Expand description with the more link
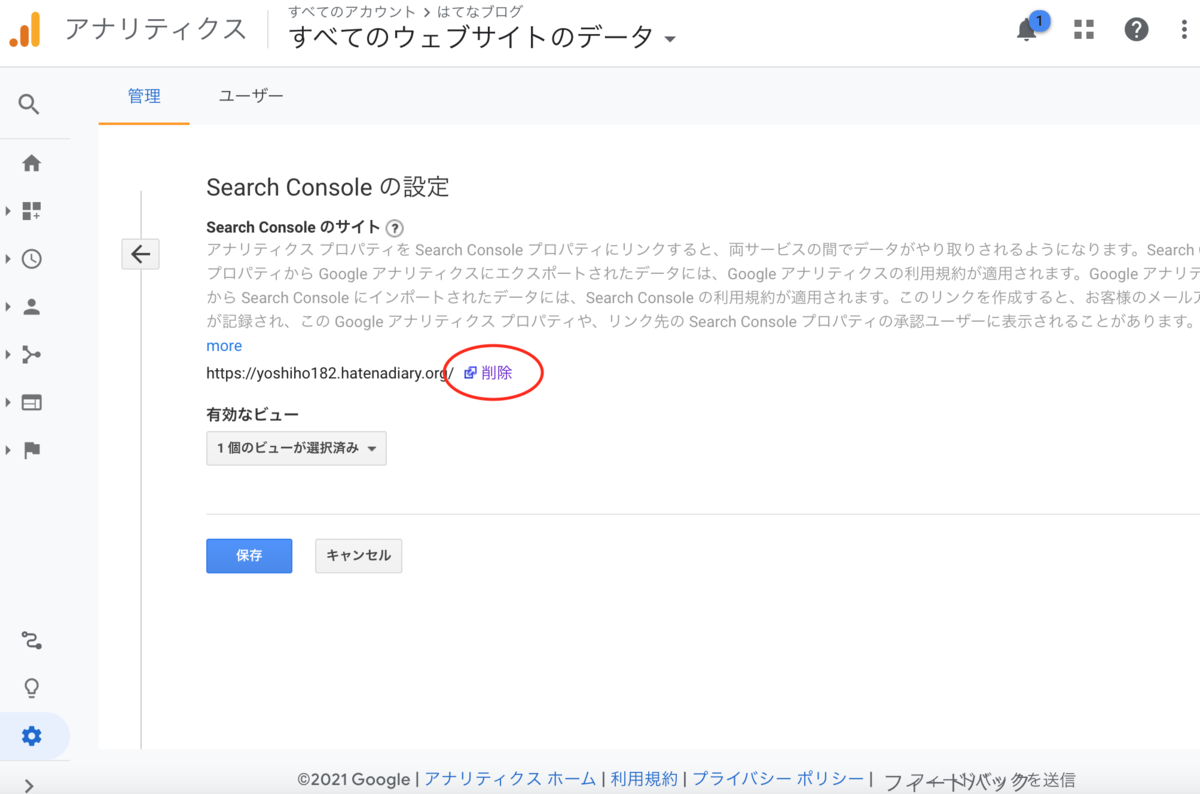 (x=224, y=346)
